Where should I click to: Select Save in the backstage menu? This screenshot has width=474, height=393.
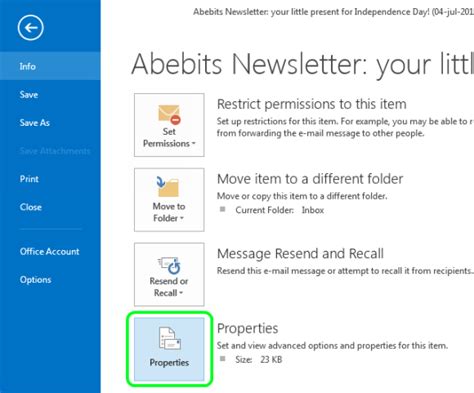pyautogui.click(x=29, y=95)
